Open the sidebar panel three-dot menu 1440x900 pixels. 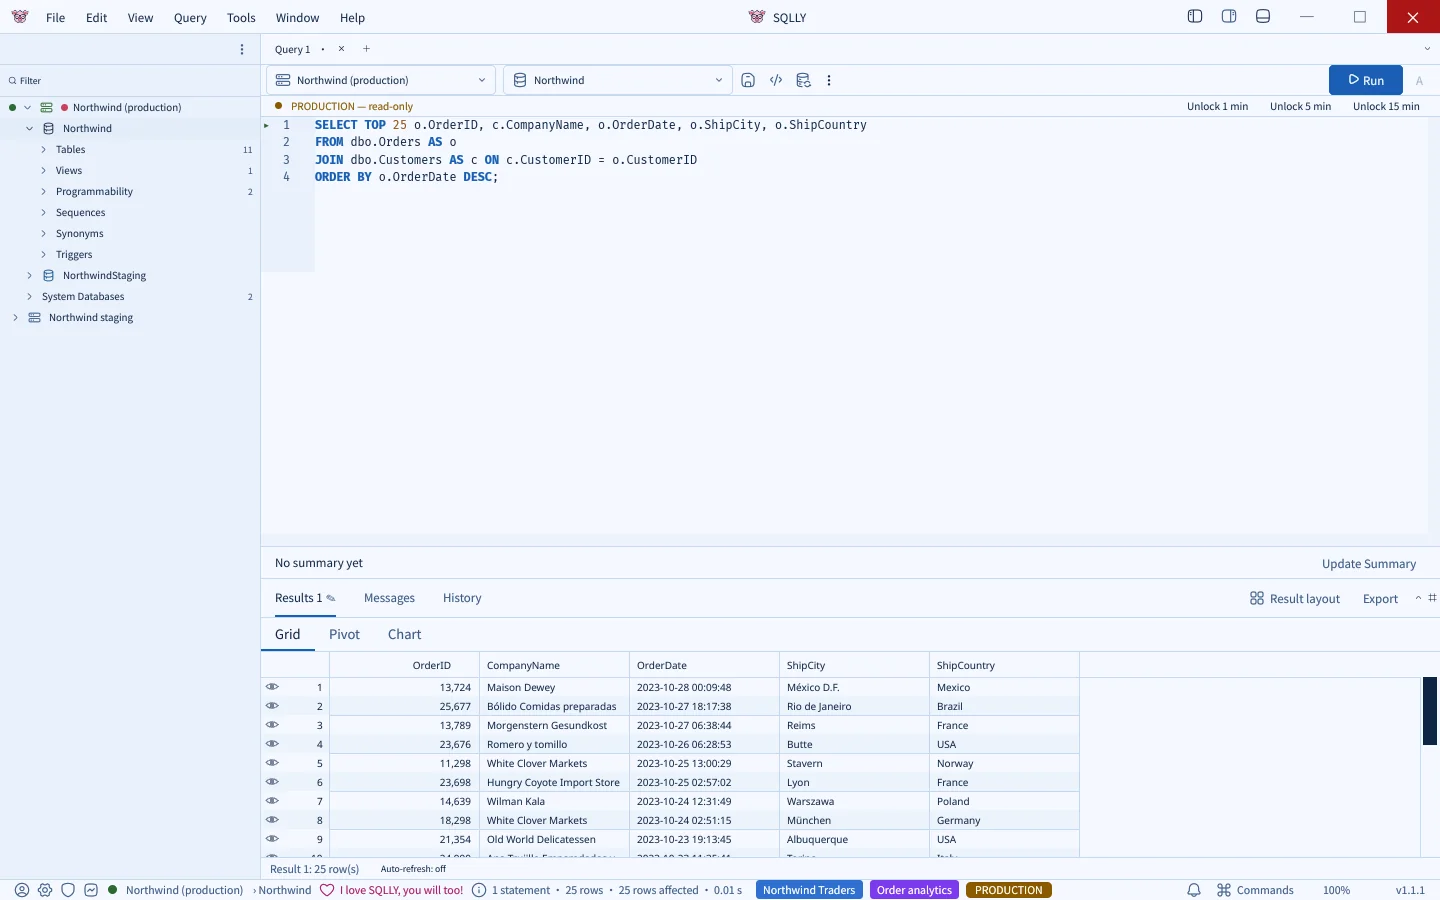(x=242, y=49)
